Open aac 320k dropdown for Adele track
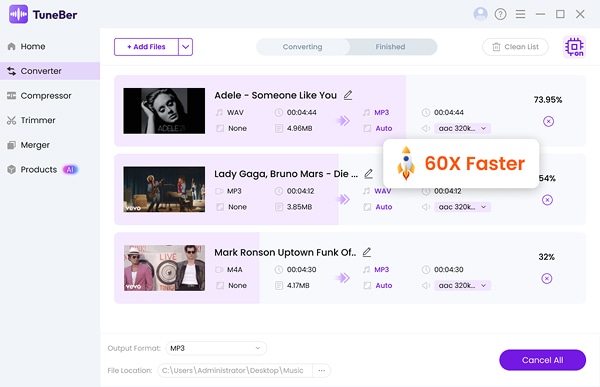Image resolution: width=600 pixels, height=387 pixels. tap(462, 128)
